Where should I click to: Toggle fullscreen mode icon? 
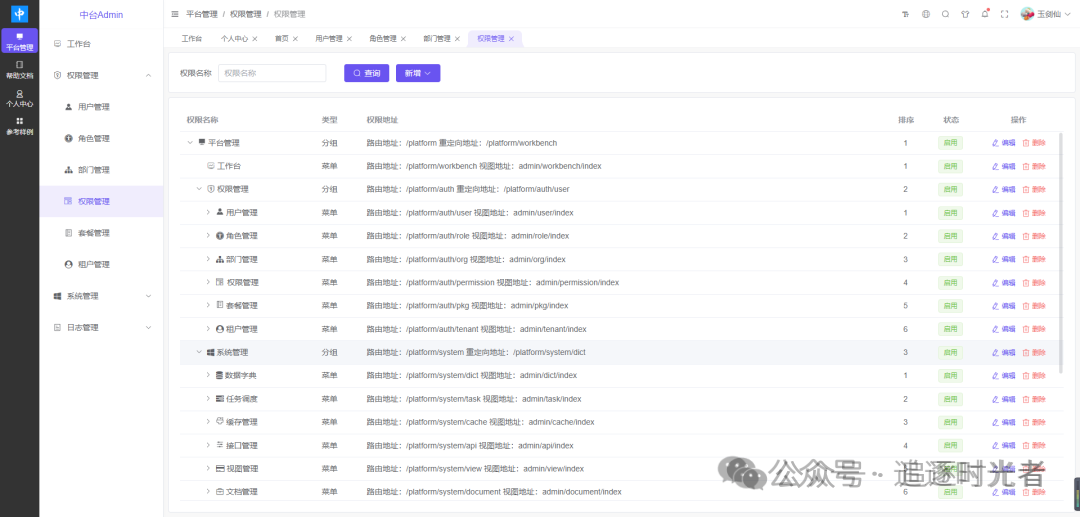(1004, 14)
